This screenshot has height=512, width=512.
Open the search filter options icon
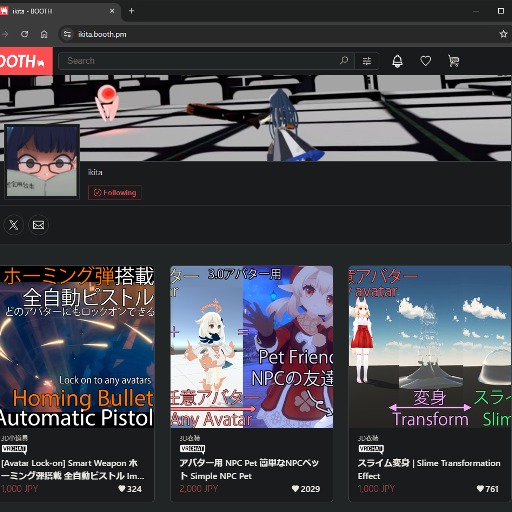[367, 61]
